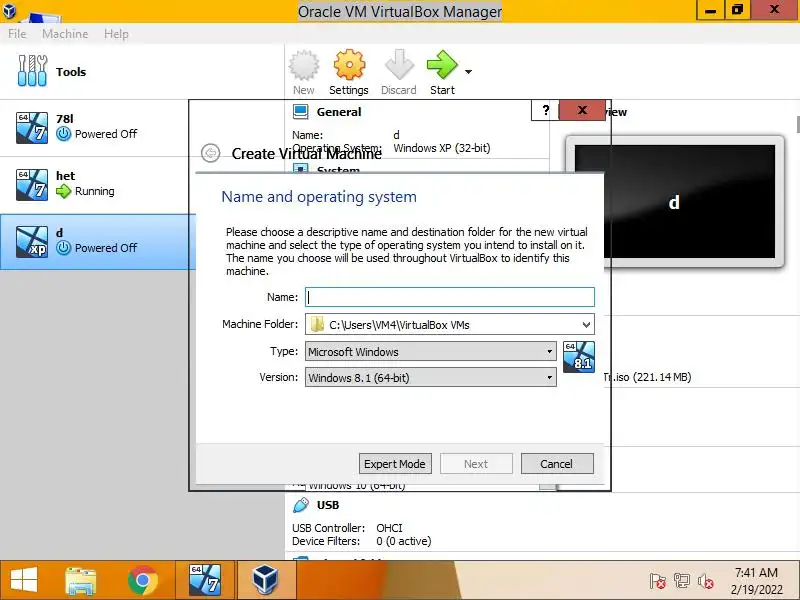The height and width of the screenshot is (600, 800).
Task: Click the USB section header label
Action: pos(328,505)
